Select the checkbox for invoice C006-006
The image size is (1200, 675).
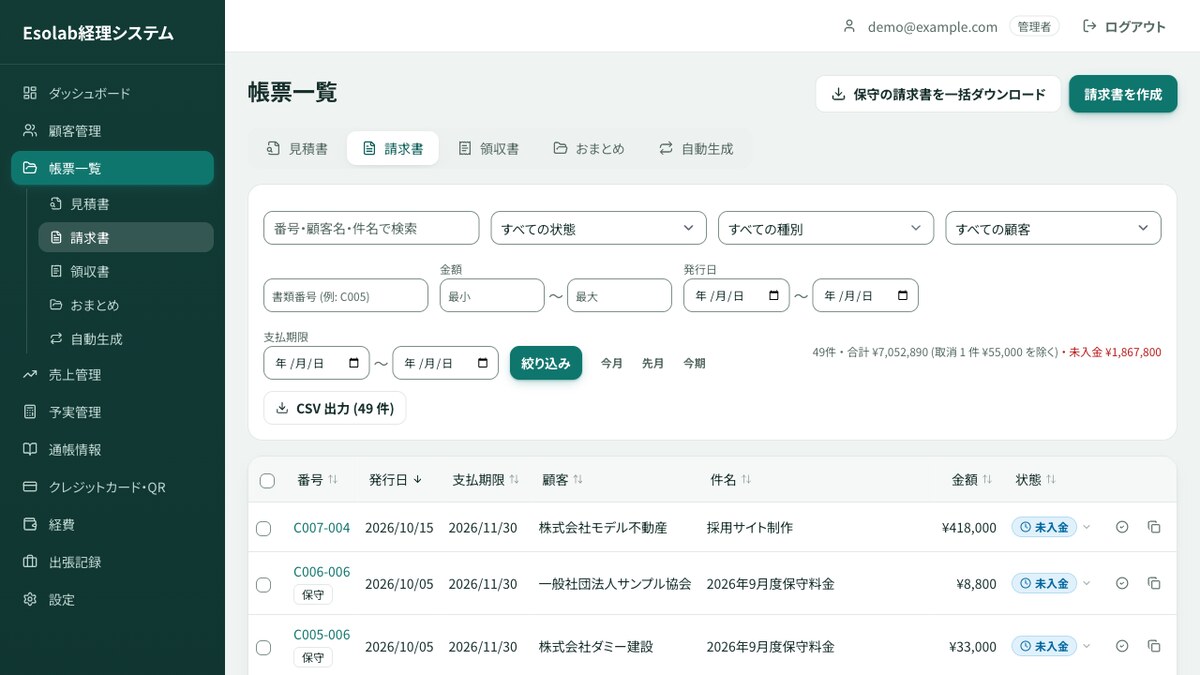[263, 584]
